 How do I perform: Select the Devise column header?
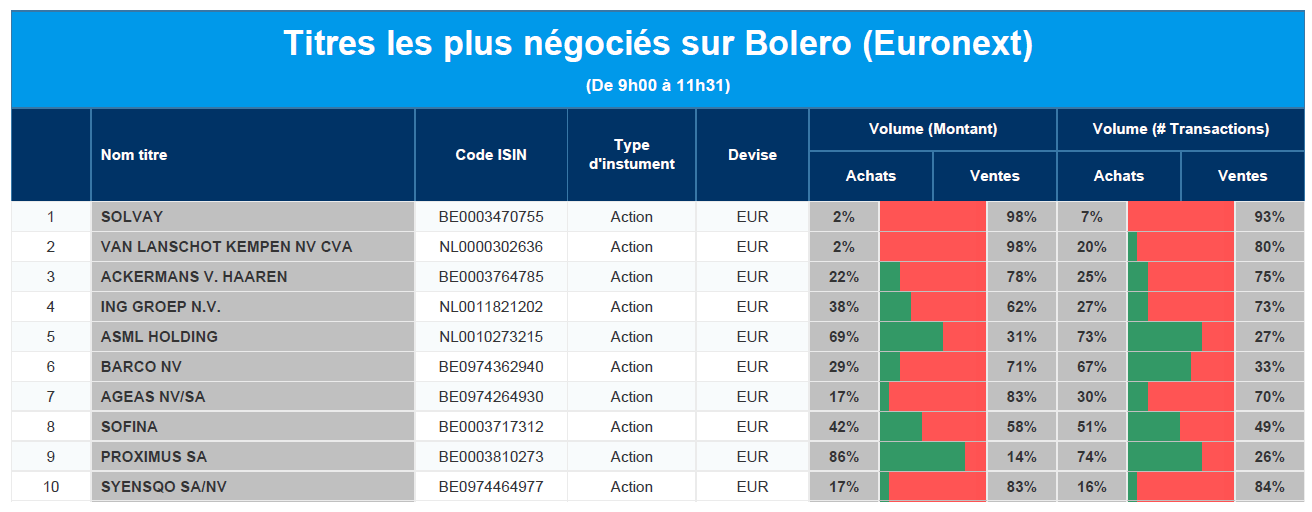tap(752, 155)
